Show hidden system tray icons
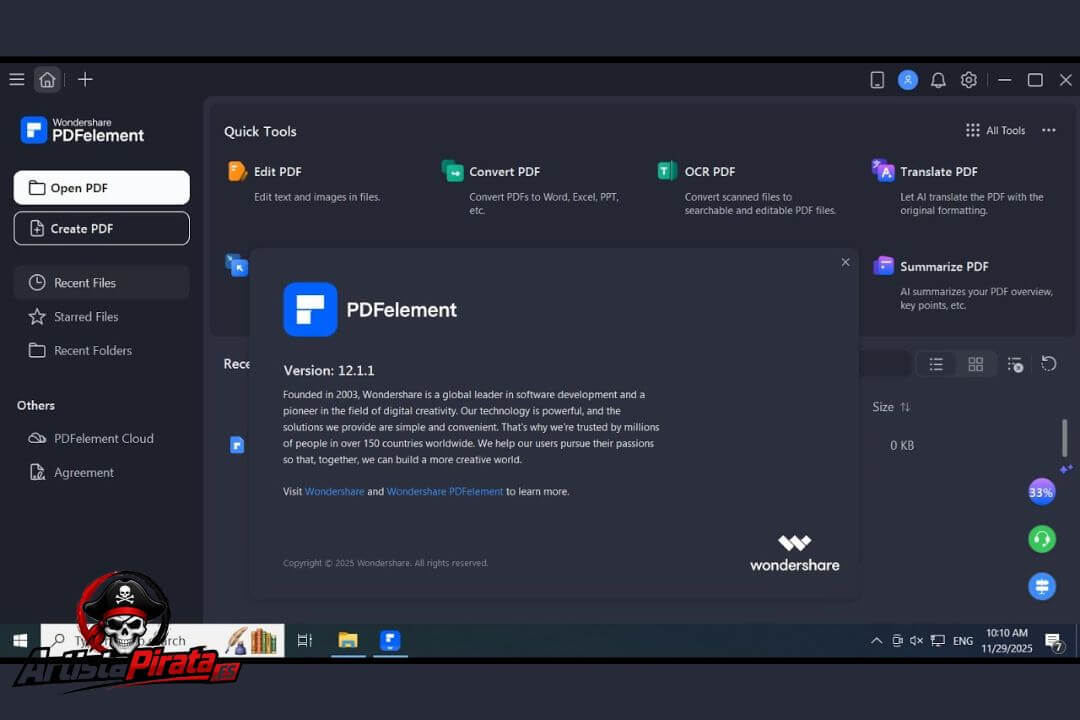The height and width of the screenshot is (720, 1080). coord(876,640)
